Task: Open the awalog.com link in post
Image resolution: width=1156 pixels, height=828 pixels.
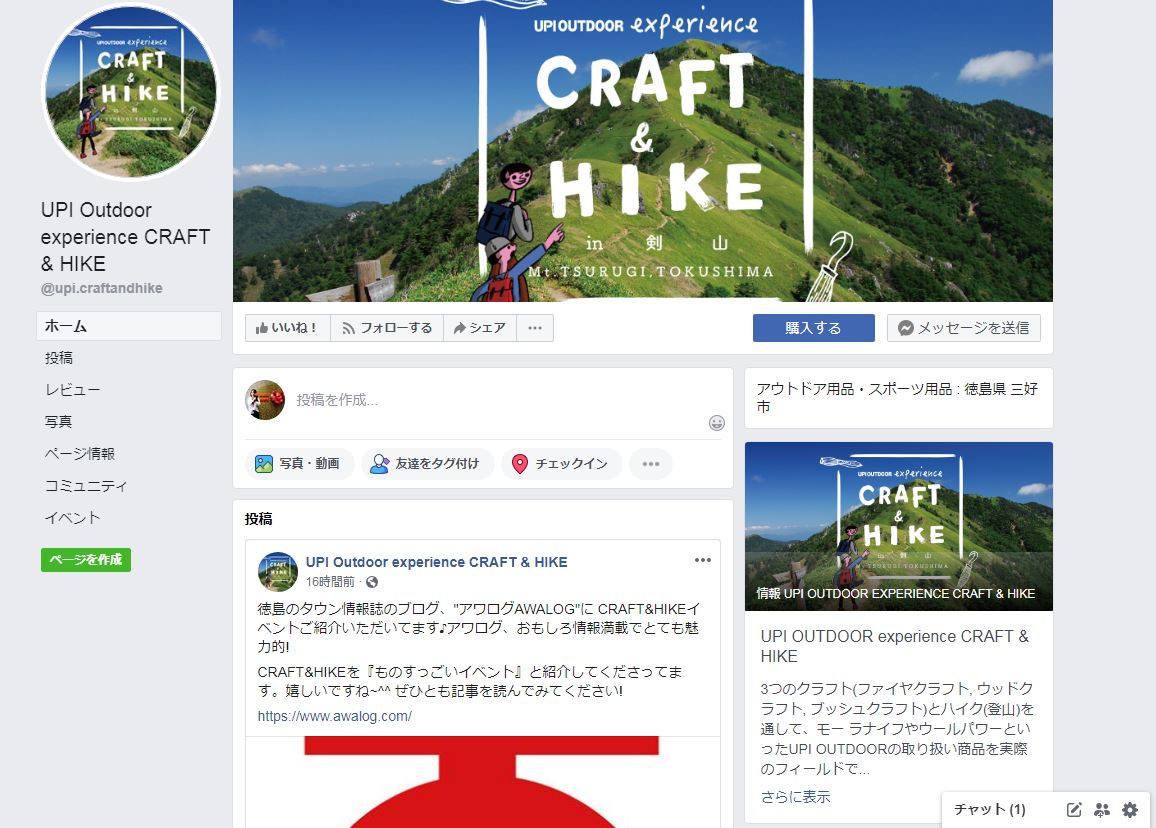Action: pyautogui.click(x=335, y=716)
